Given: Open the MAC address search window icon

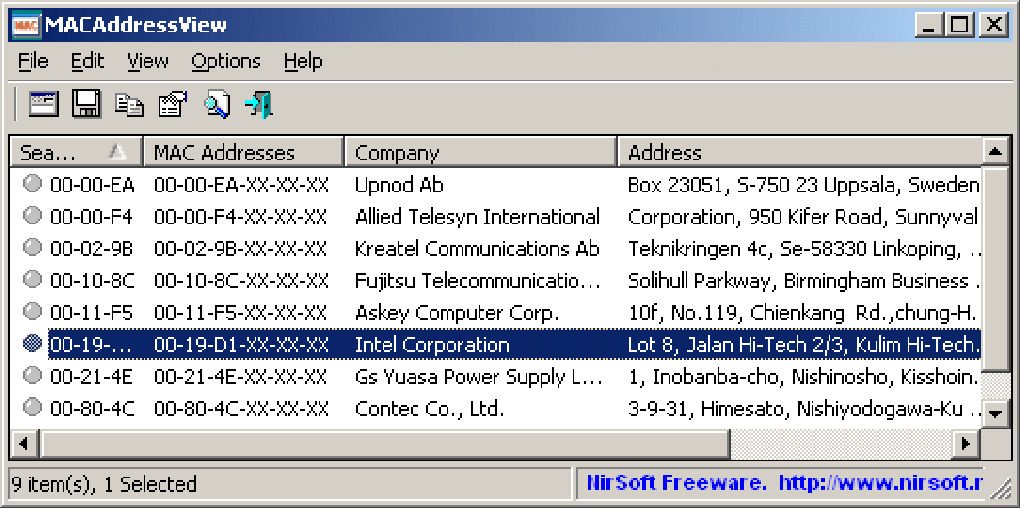Looking at the screenshot, I should (x=44, y=104).
